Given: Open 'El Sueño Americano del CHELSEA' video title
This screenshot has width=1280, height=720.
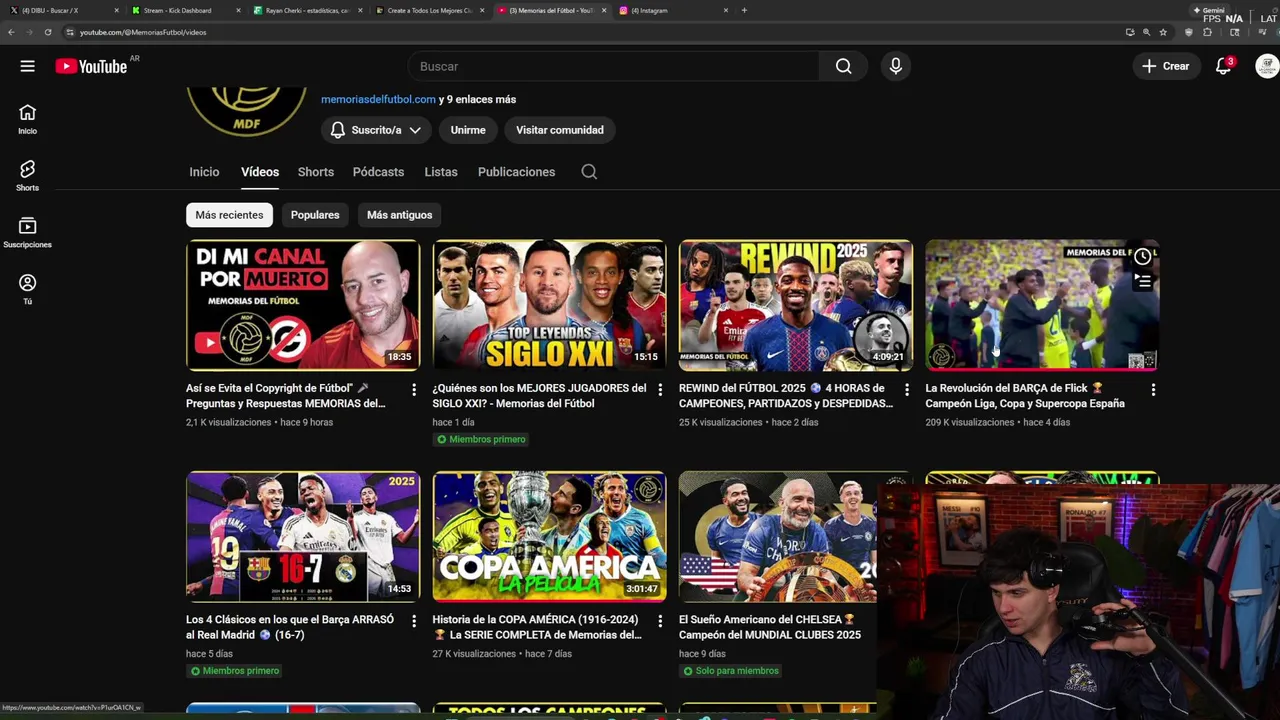Looking at the screenshot, I should 770,627.
